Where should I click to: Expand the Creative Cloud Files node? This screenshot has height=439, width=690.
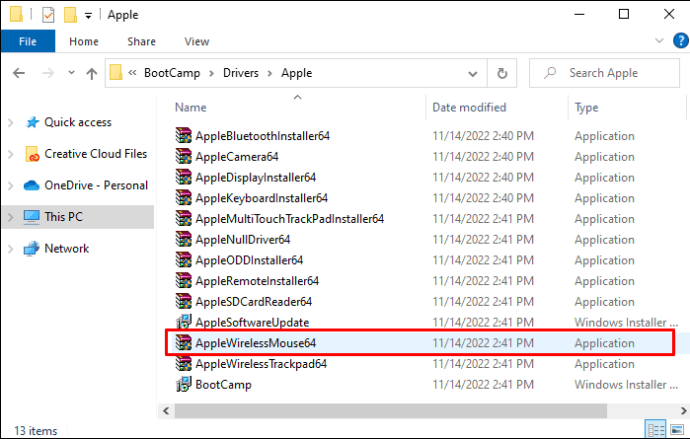point(11,154)
